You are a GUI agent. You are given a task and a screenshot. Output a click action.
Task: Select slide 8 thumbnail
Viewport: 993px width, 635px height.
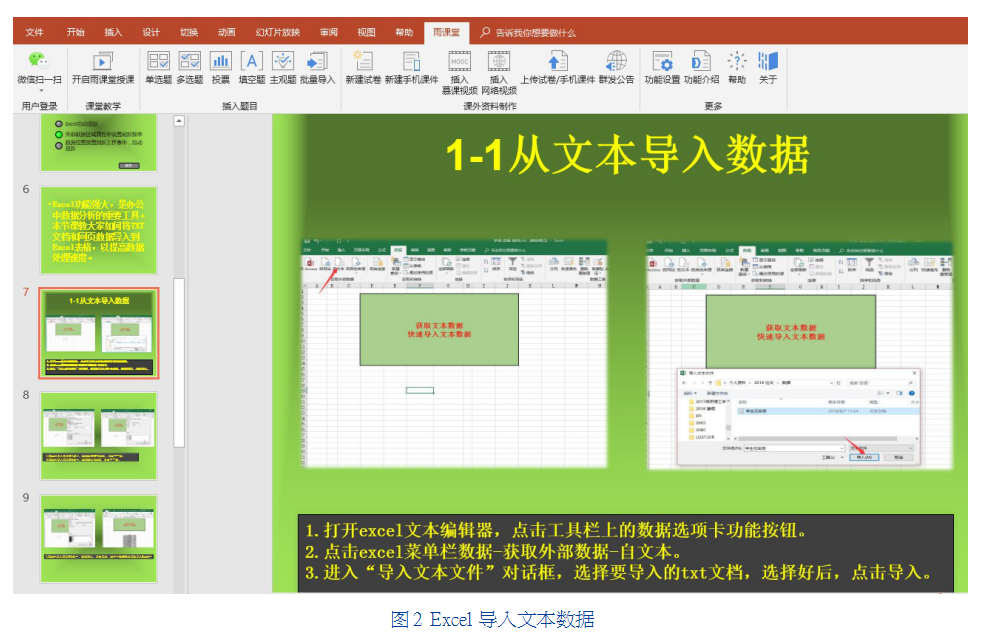point(98,436)
